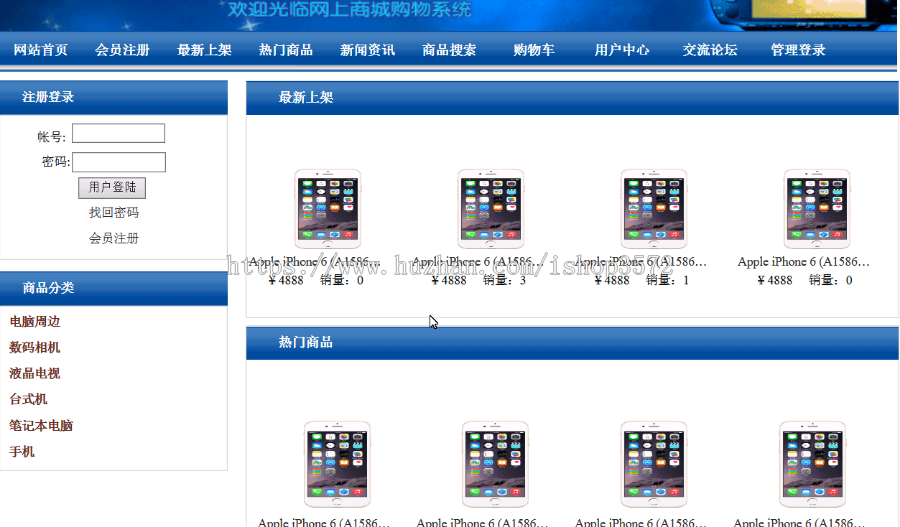Focus the 帐号 account input field
This screenshot has width=900, height=527.
click(x=118, y=133)
